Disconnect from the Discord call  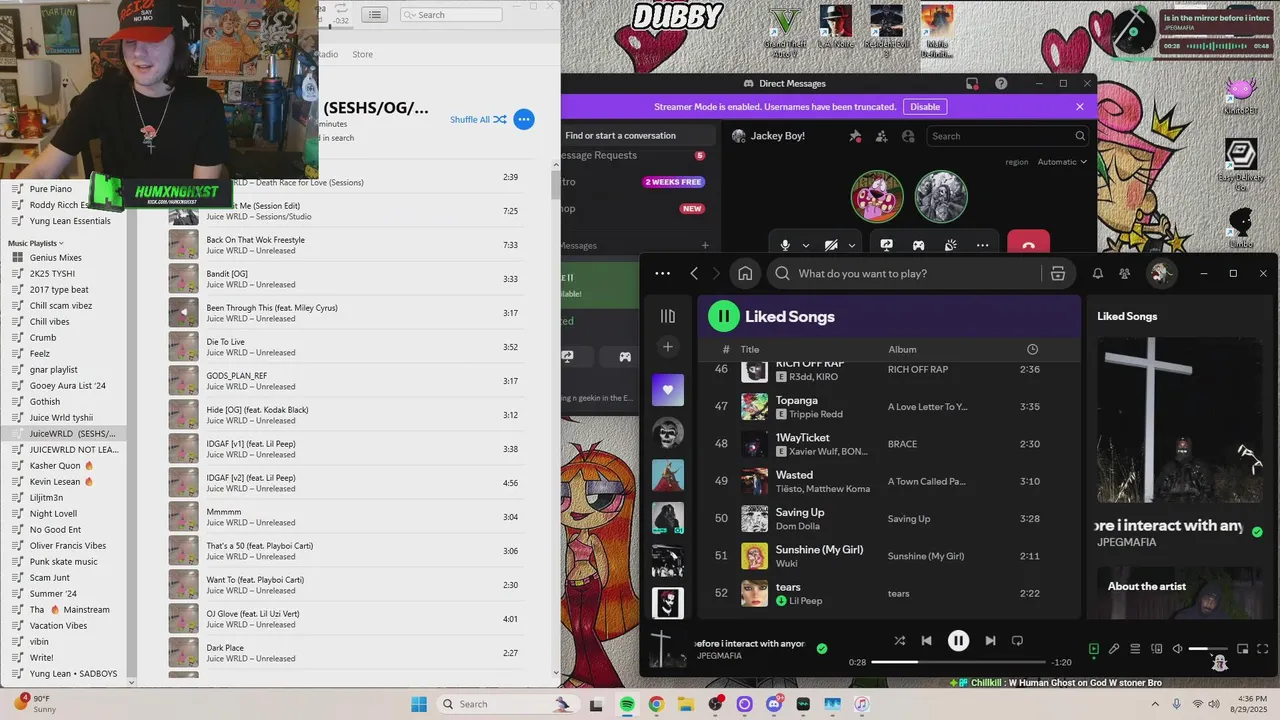click(x=1028, y=244)
